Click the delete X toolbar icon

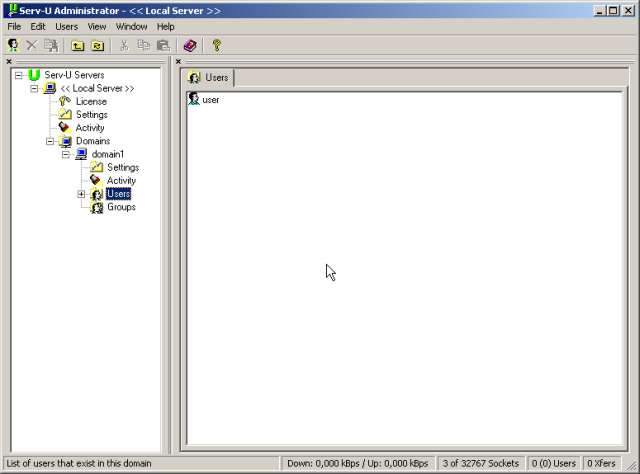pos(31,45)
